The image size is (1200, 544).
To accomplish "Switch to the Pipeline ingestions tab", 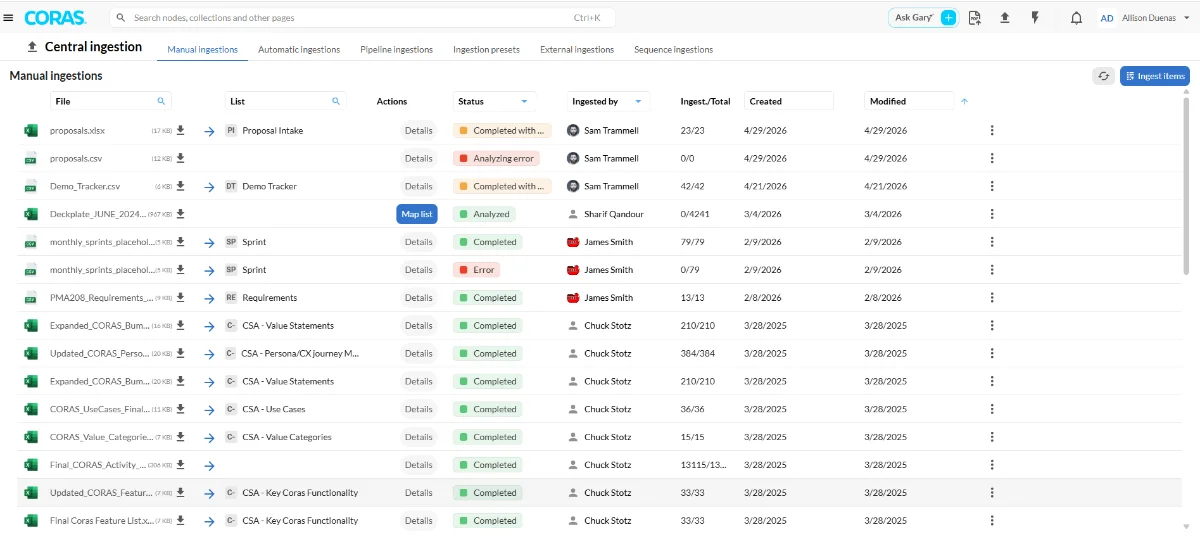I will (396, 49).
